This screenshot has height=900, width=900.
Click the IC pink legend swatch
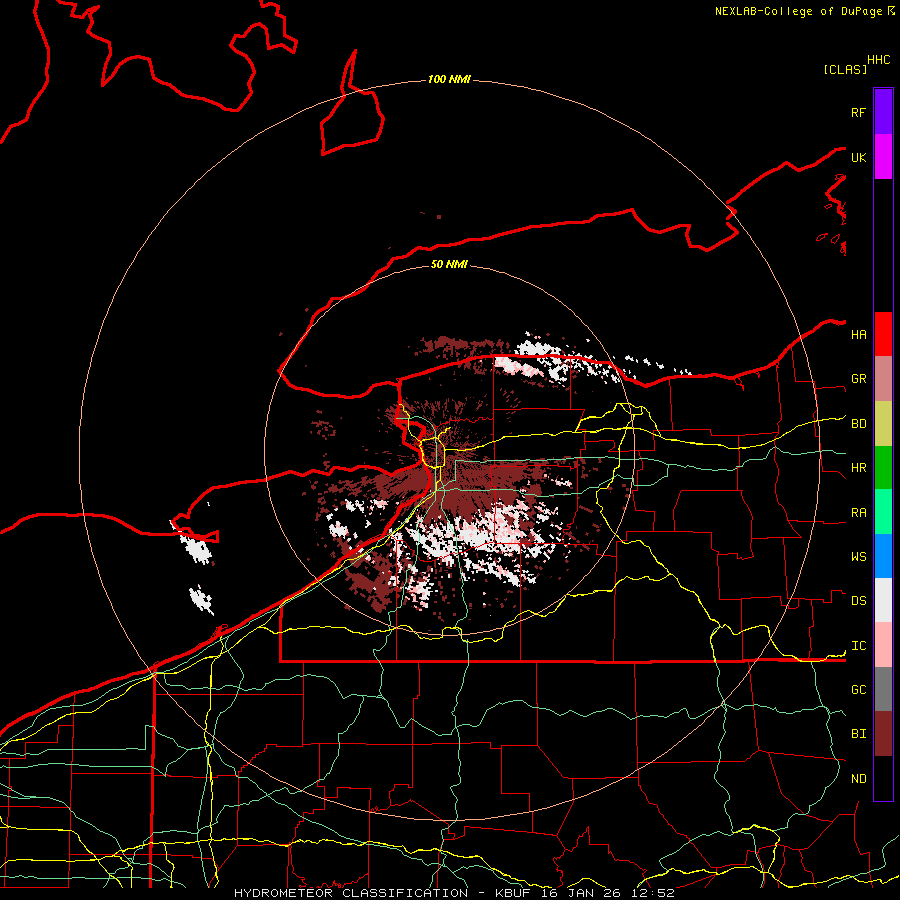(883, 645)
